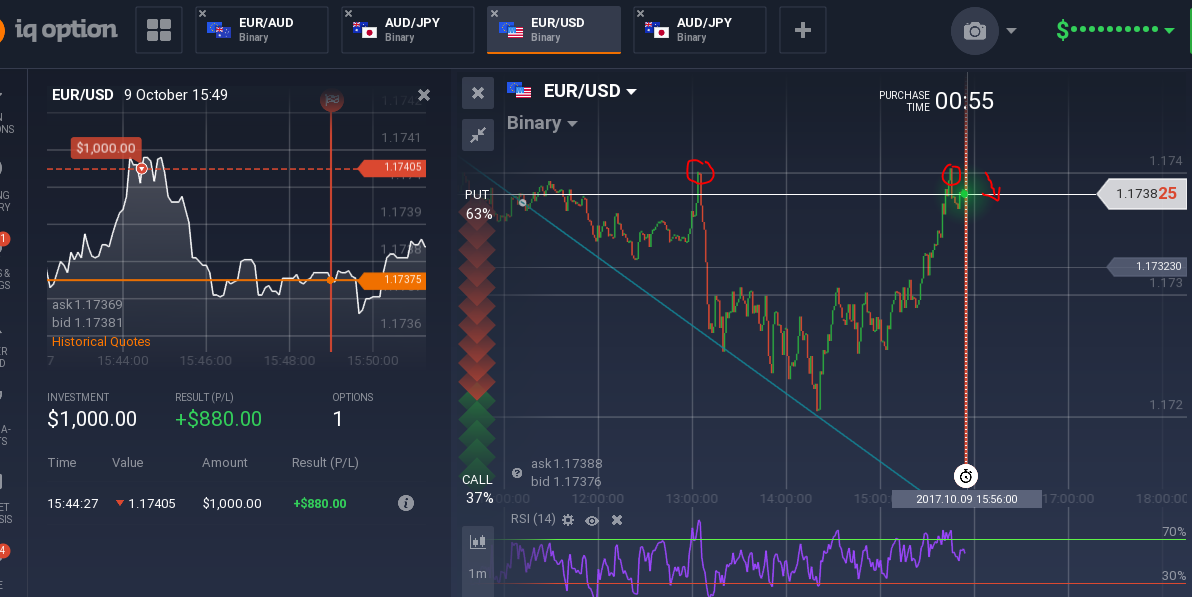Switch to the EUR/AUD Binary tab

(x=262, y=30)
